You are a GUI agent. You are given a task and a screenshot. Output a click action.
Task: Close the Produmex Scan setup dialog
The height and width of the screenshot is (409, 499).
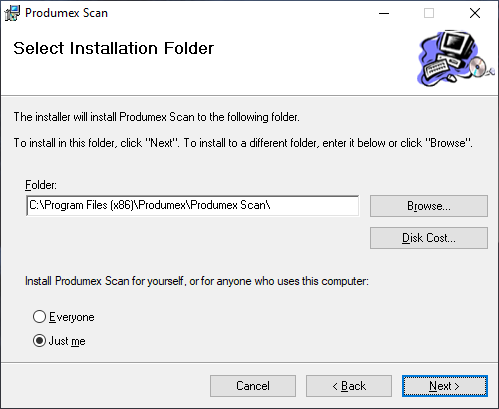(x=475, y=13)
